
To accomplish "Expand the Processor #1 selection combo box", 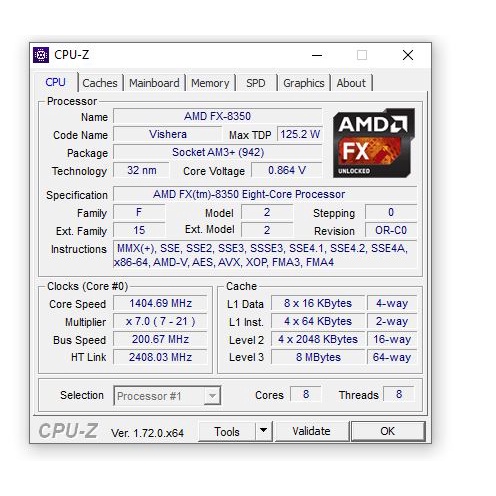I will tap(167, 396).
